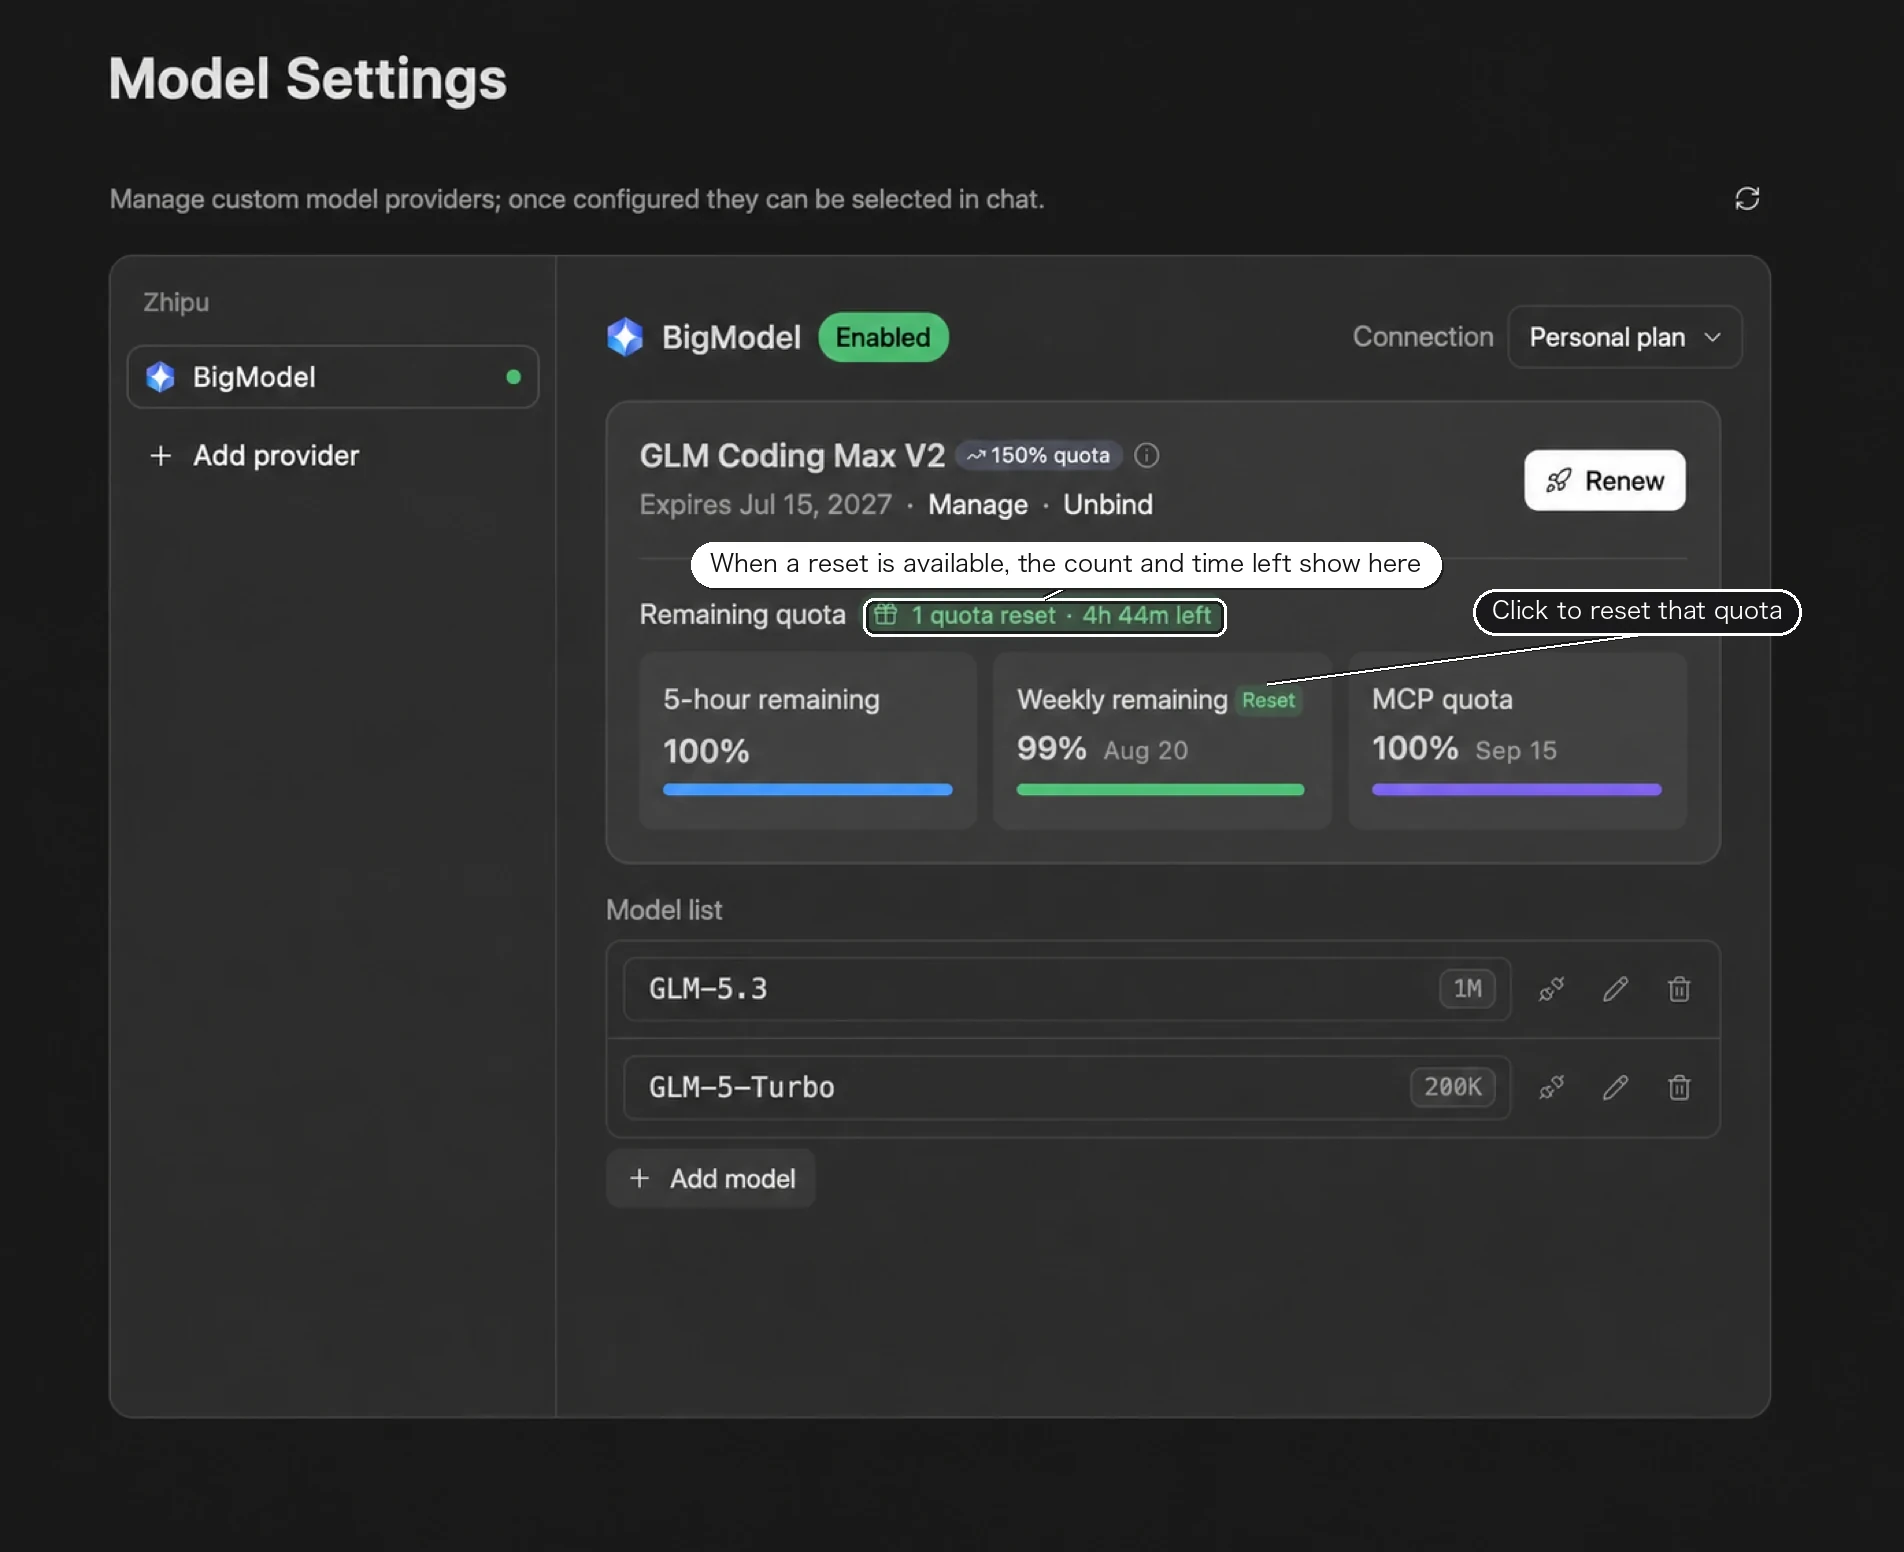The image size is (1904, 1552).
Task: Click the plus icon beside Add provider
Action: (x=161, y=456)
